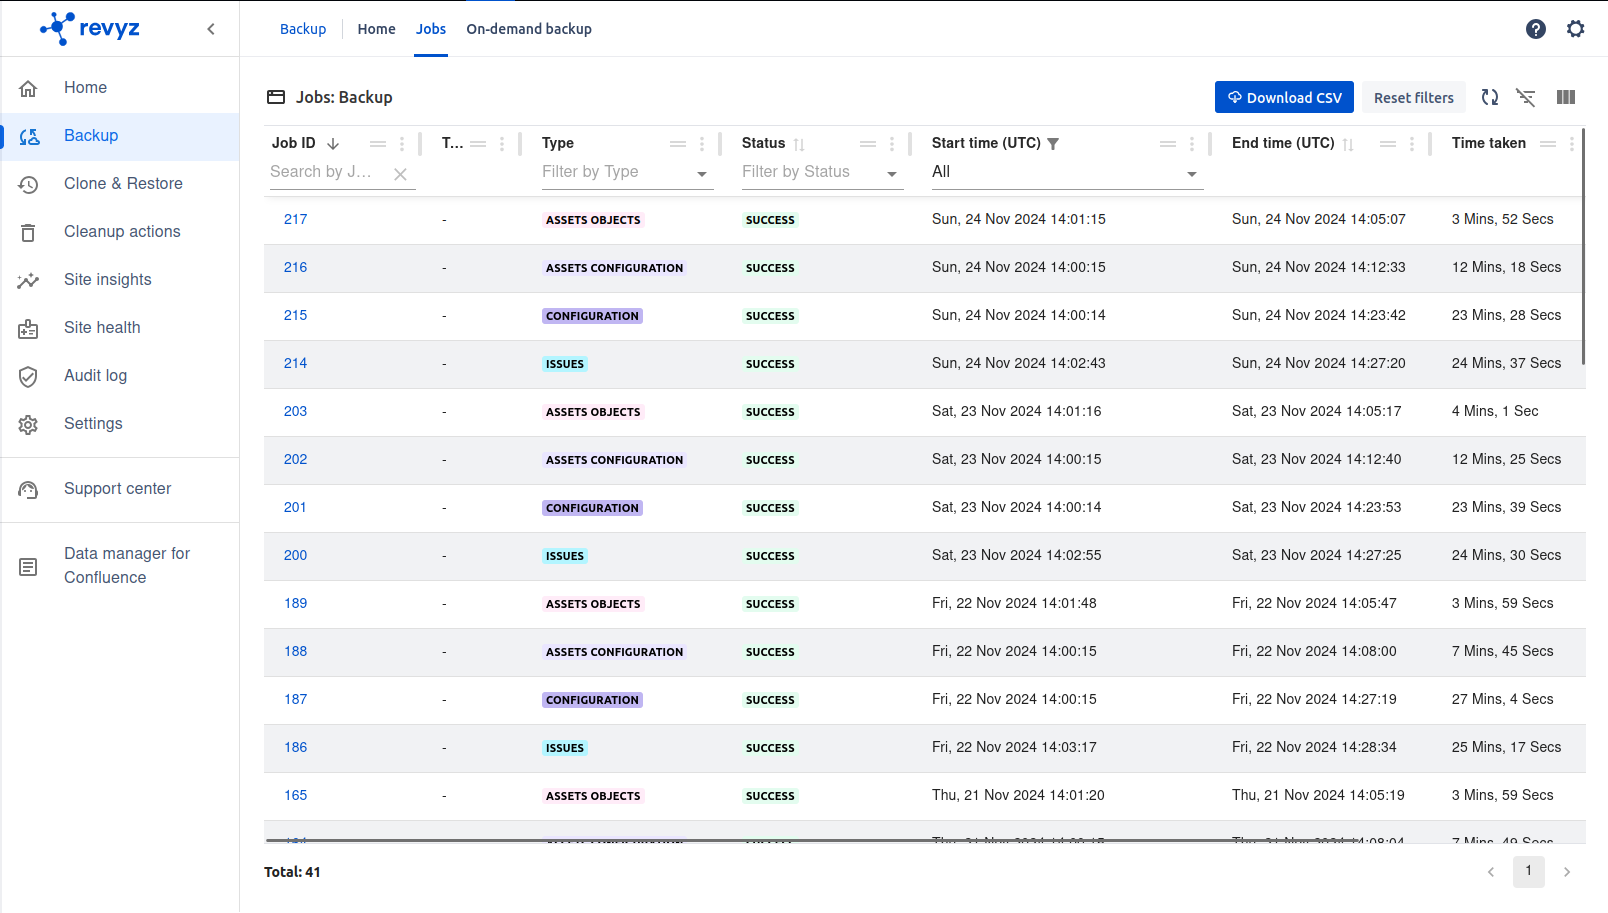
Task: Open the Filter by Status dropdown
Action: [823, 172]
